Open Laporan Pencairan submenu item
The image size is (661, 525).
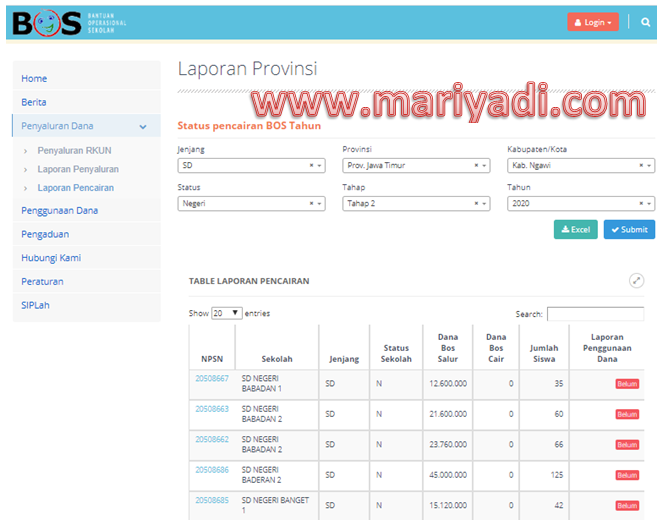75,188
